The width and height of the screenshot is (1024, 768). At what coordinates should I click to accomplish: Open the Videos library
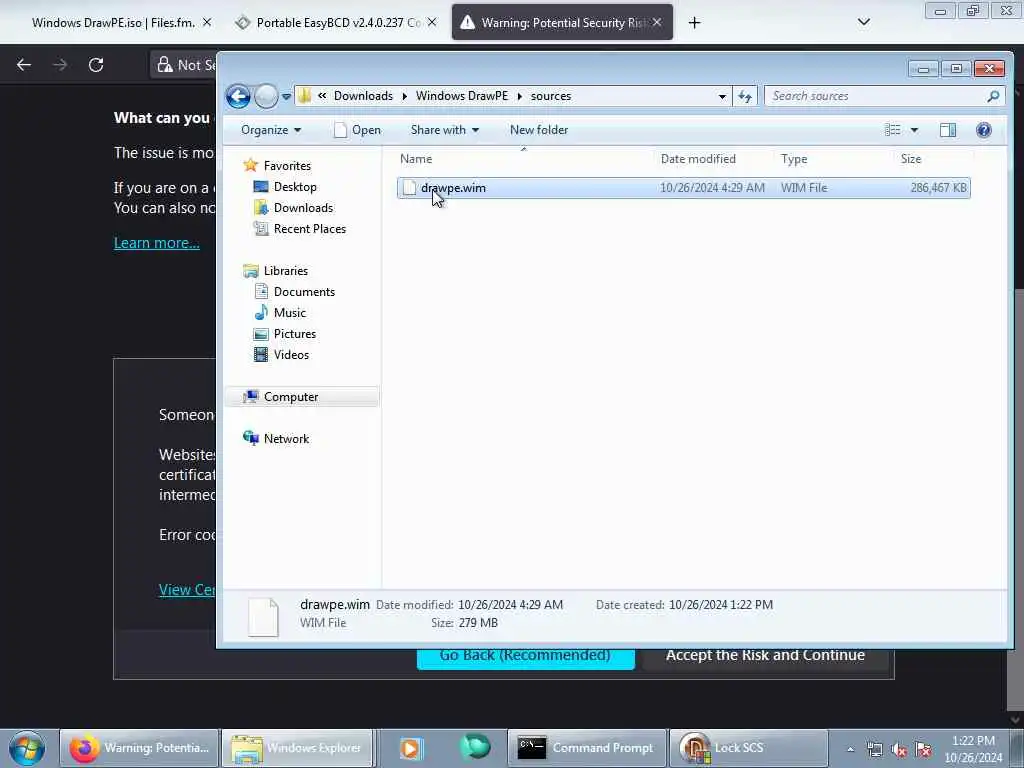pos(291,355)
